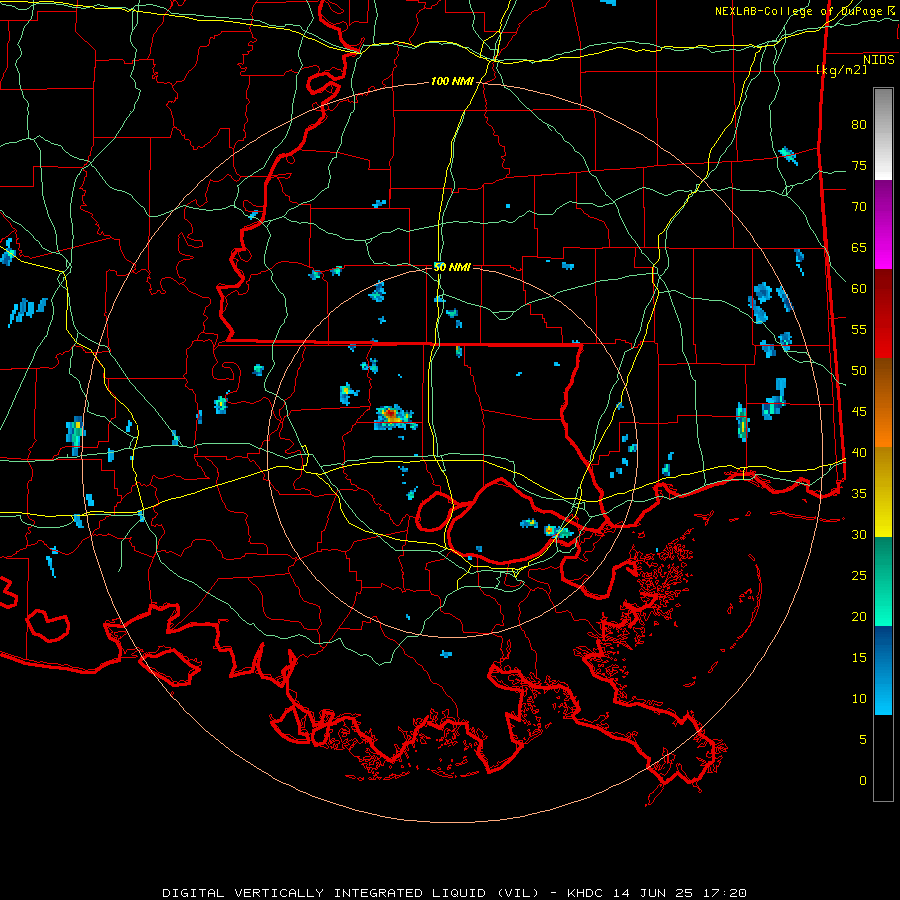Pick the blue segment of the color bar
Image resolution: width=900 pixels, height=900 pixels.
tap(883, 670)
